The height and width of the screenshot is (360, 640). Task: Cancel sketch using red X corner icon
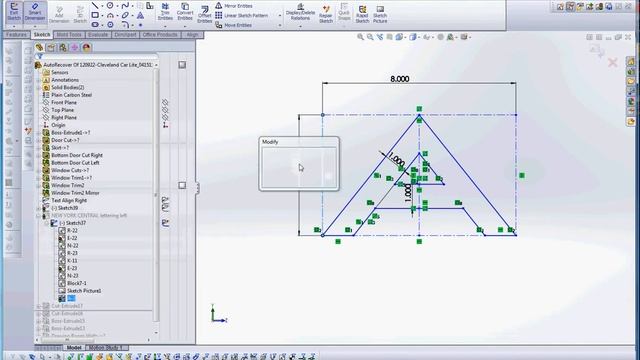(613, 62)
